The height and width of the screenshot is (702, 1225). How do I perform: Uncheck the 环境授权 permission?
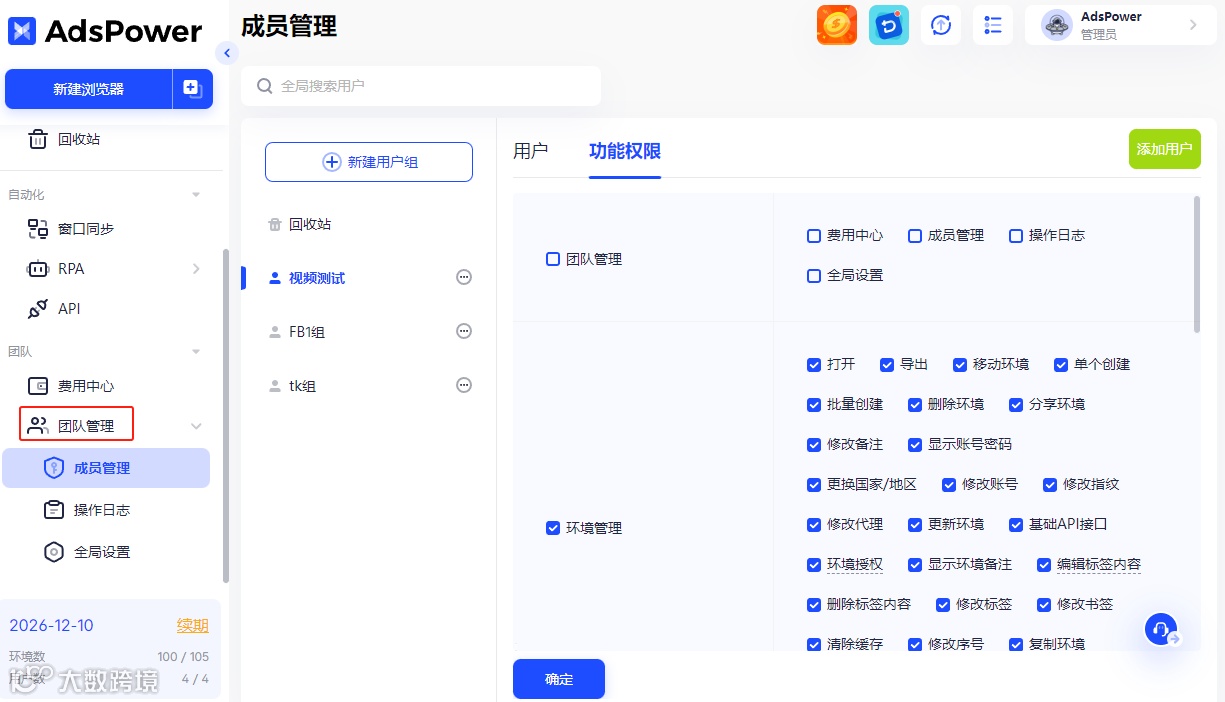(x=814, y=565)
